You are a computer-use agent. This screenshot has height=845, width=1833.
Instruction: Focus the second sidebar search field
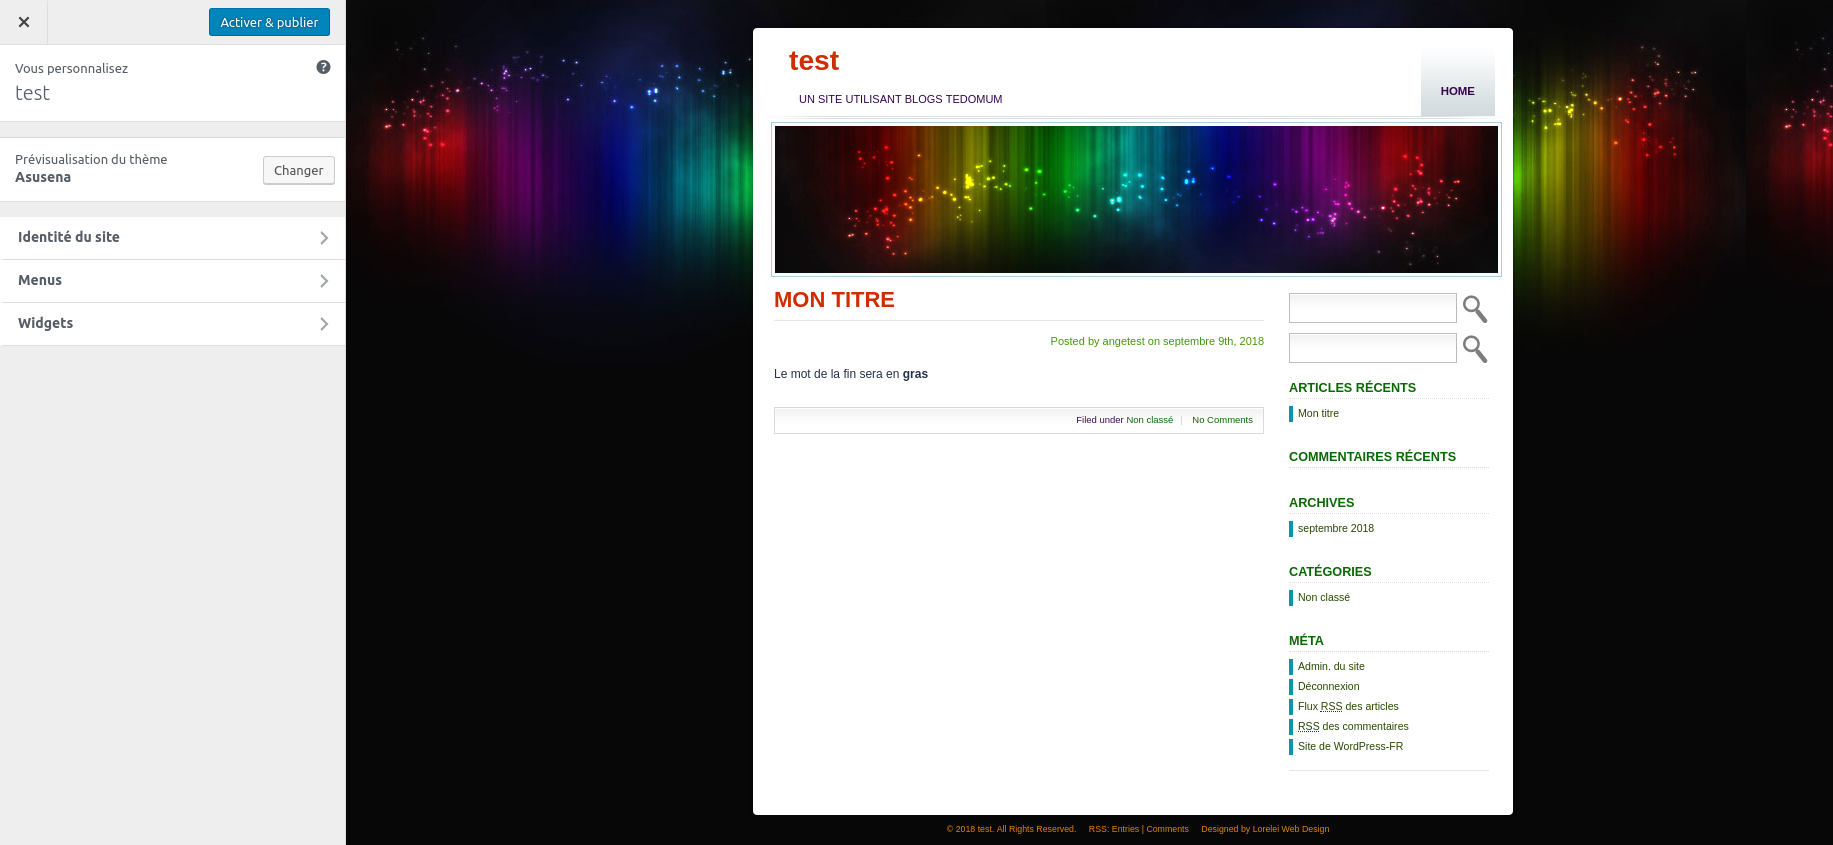tap(1372, 348)
